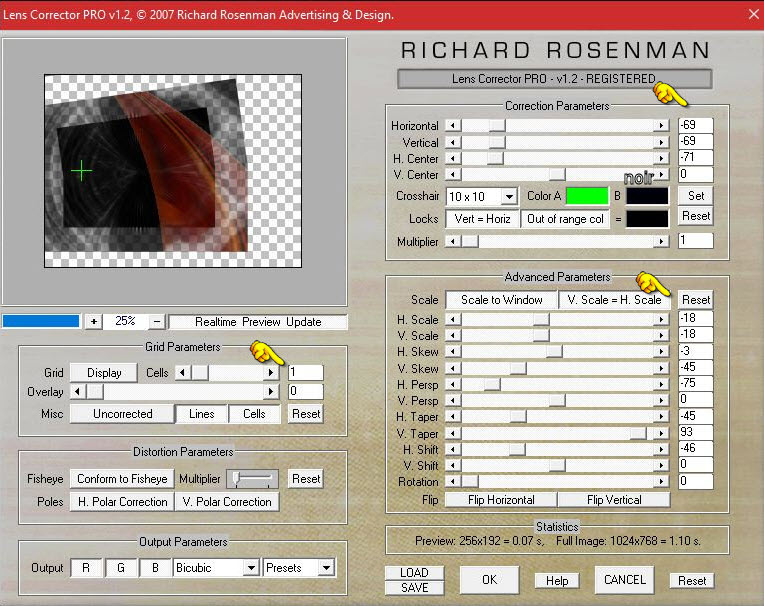Toggle H. Polar Correction
Screen dimensions: 764x606
pyautogui.click(x=122, y=502)
